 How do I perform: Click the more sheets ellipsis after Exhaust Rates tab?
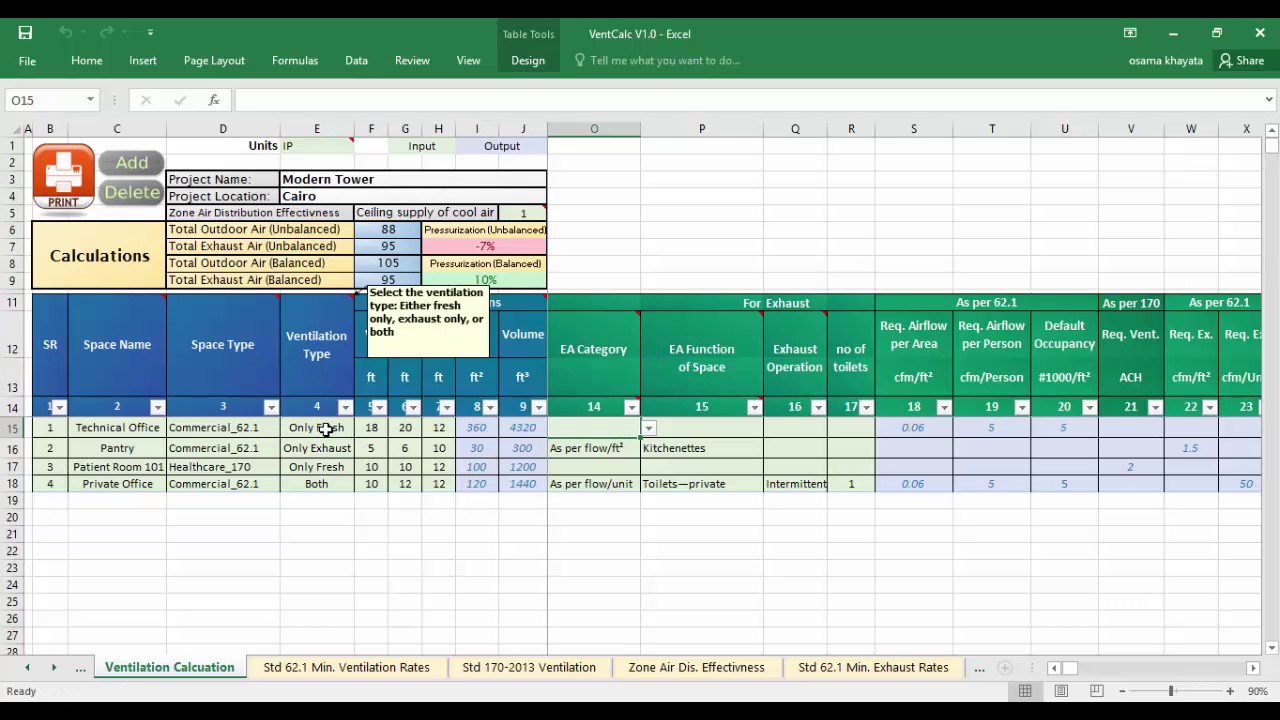[x=979, y=667]
